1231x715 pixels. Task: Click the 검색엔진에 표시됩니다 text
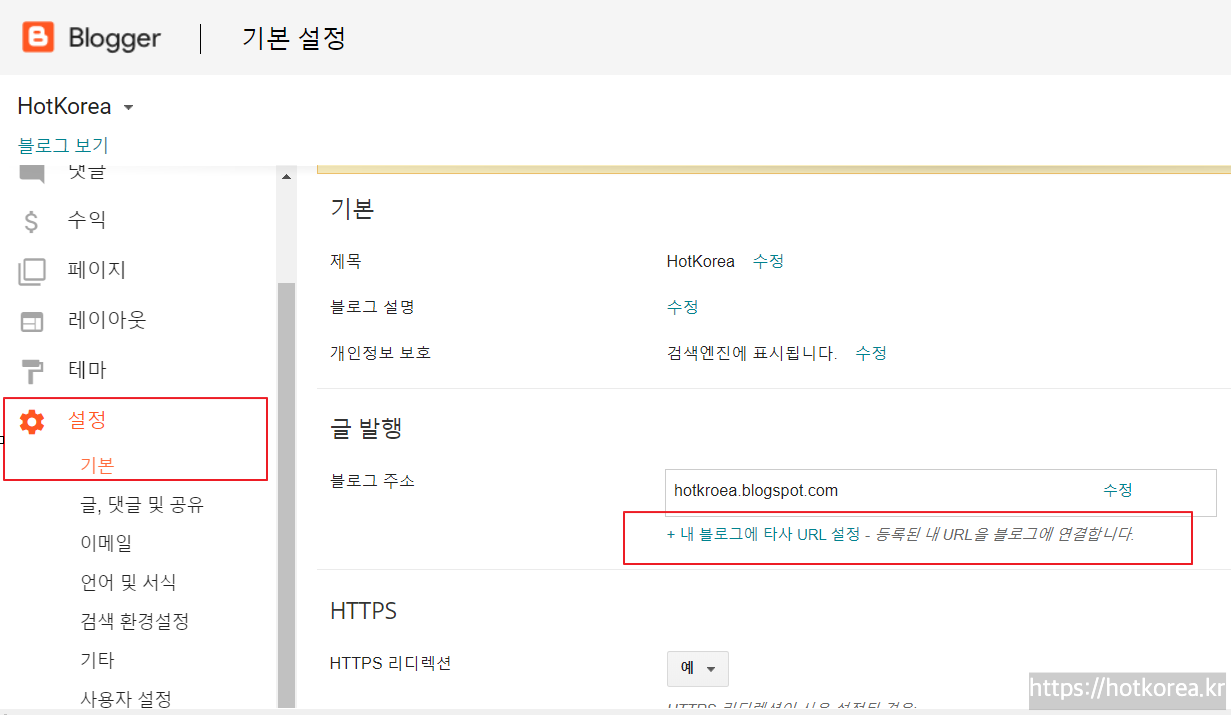click(752, 353)
